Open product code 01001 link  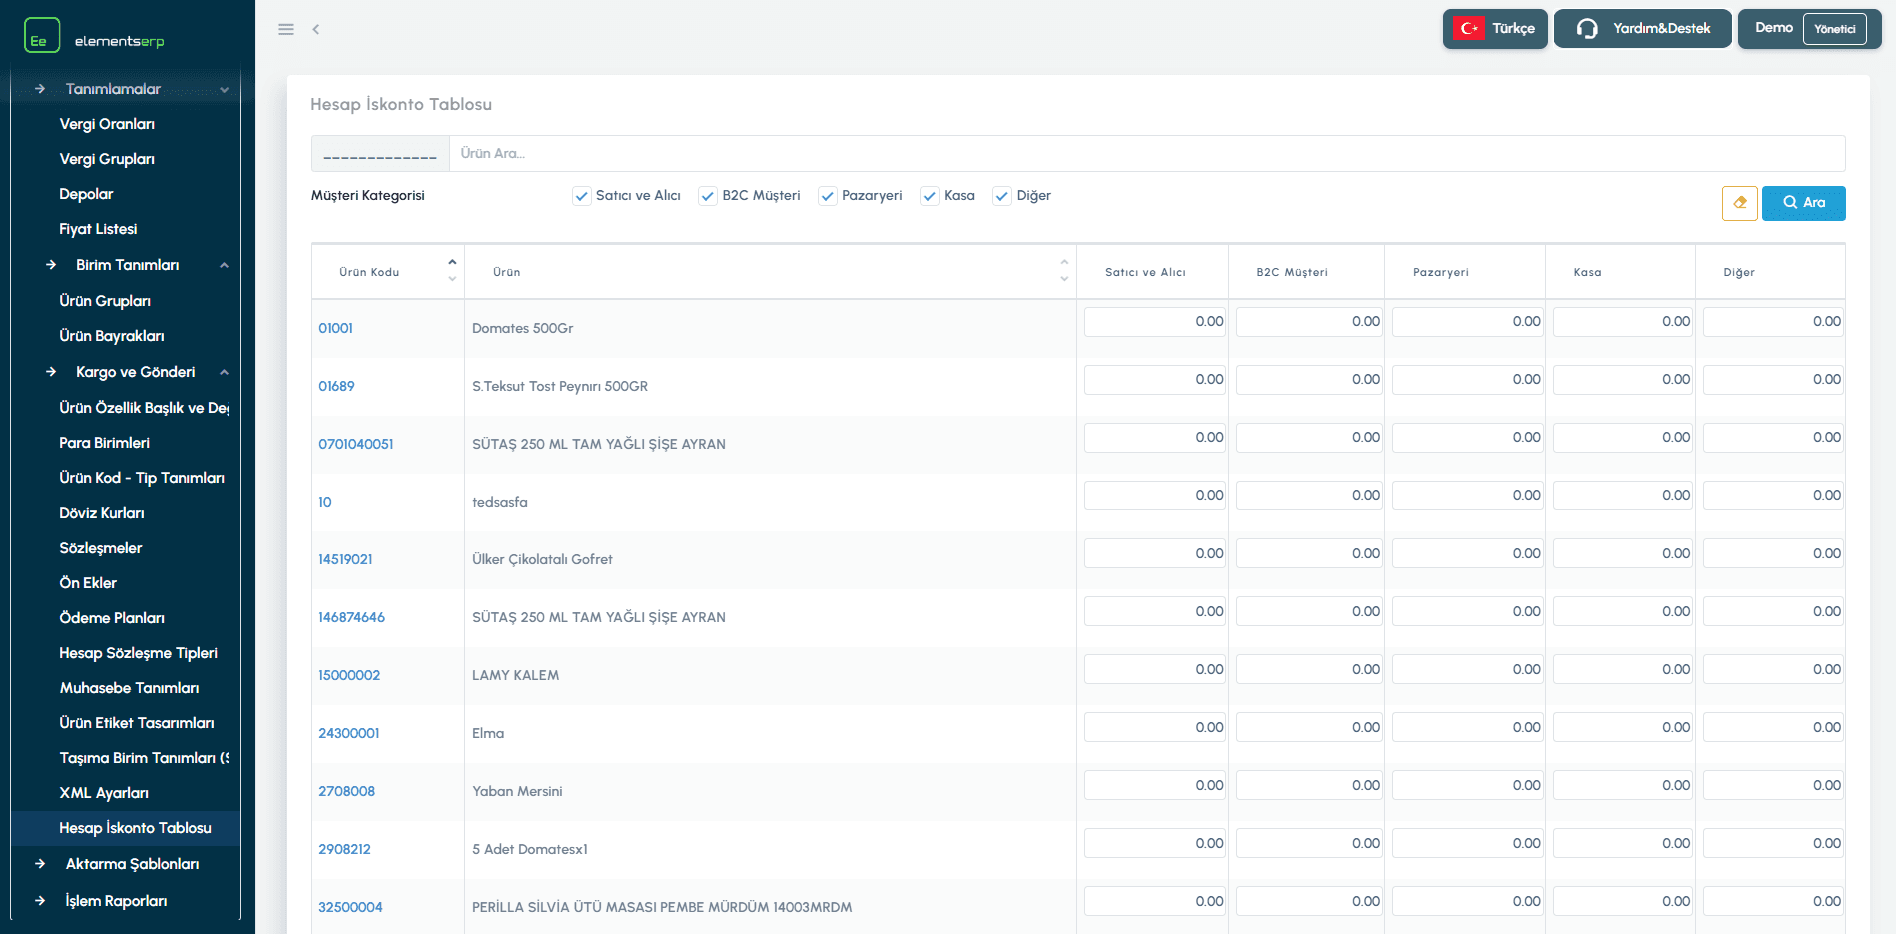[336, 328]
